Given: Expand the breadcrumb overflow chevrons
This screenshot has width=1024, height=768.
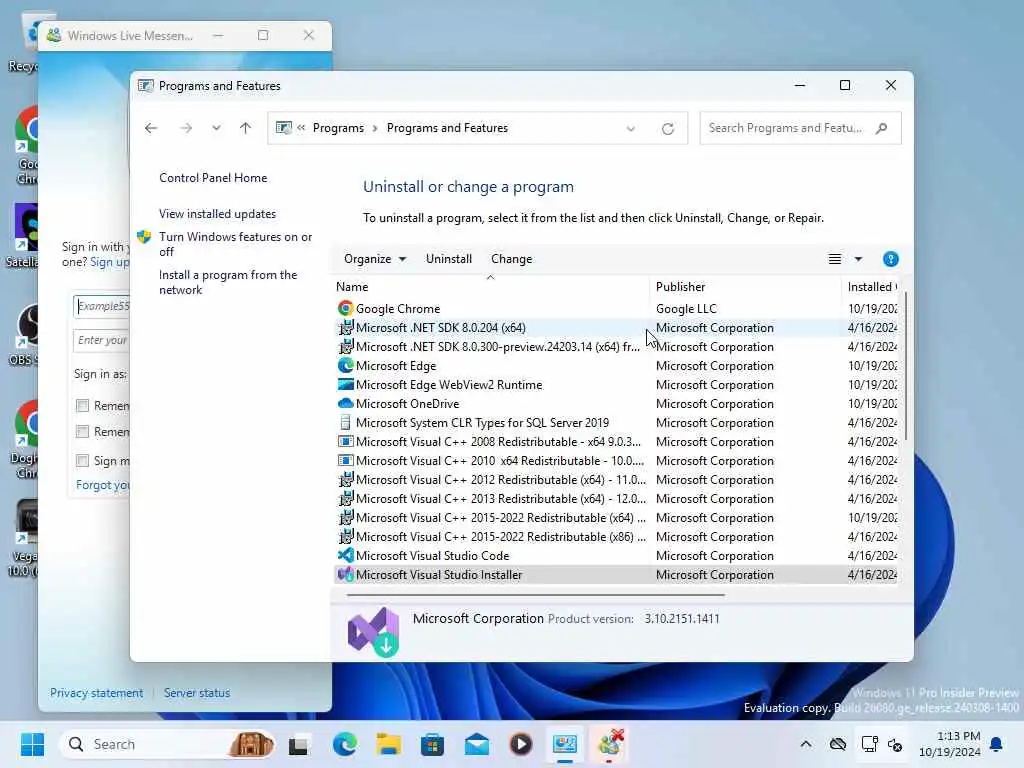Looking at the screenshot, I should pyautogui.click(x=301, y=128).
